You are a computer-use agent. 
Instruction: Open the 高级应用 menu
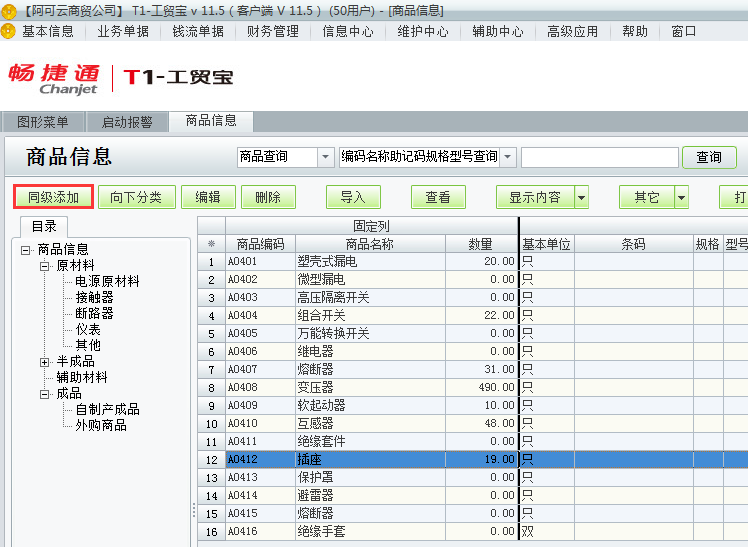click(572, 31)
